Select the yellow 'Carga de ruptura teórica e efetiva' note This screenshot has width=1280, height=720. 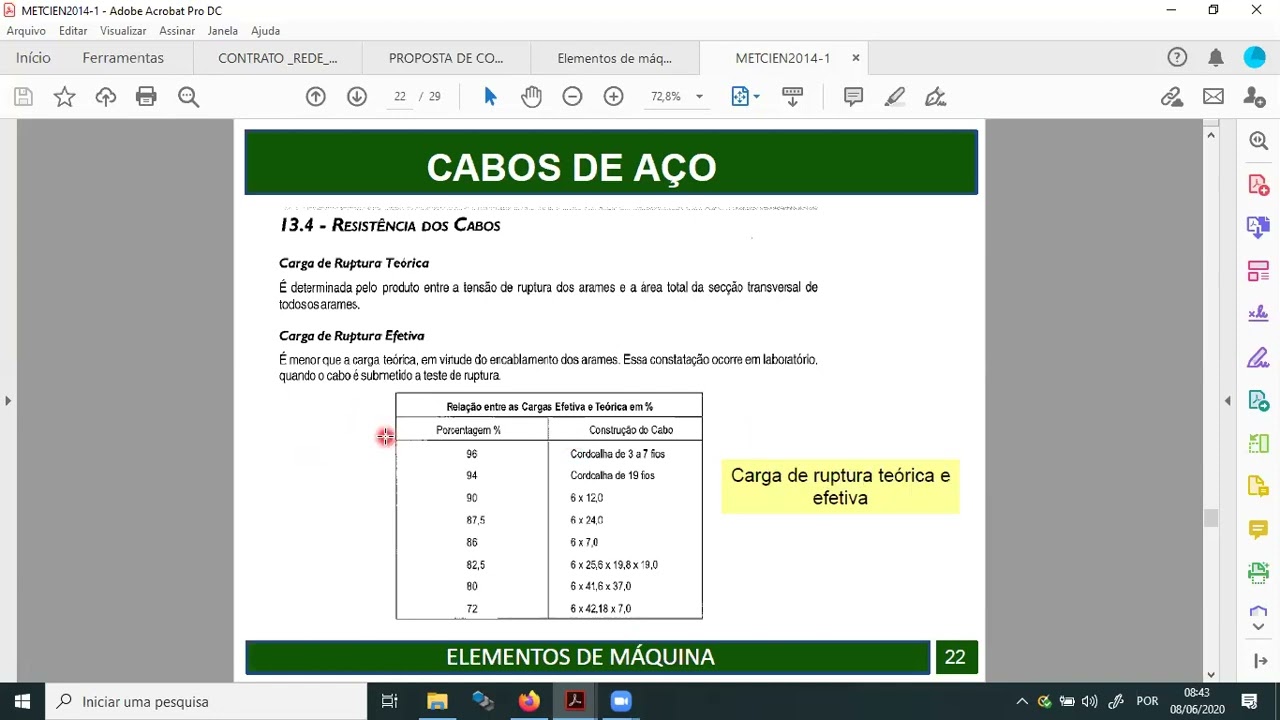coord(840,487)
